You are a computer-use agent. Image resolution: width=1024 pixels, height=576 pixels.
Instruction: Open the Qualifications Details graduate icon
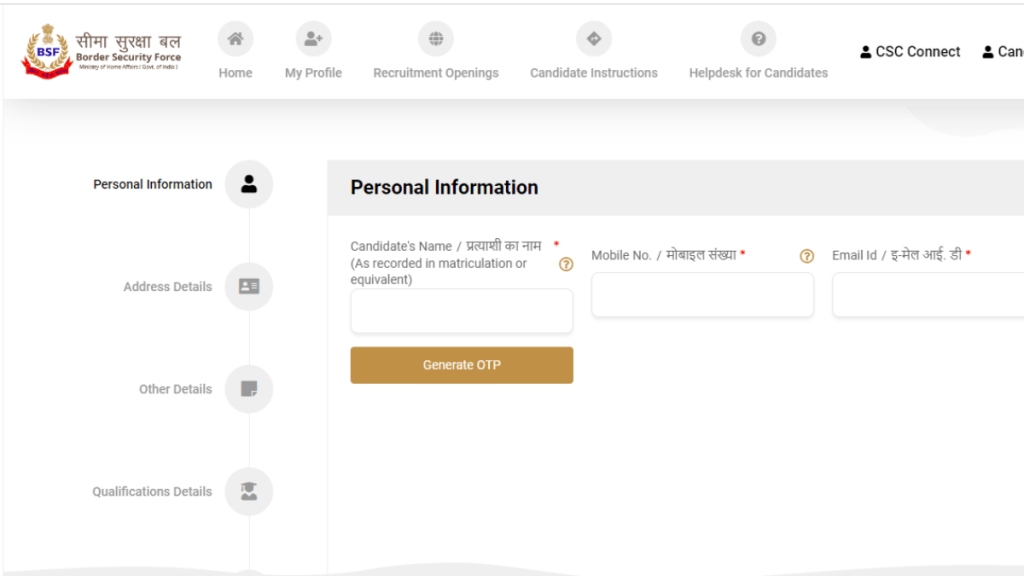point(249,491)
